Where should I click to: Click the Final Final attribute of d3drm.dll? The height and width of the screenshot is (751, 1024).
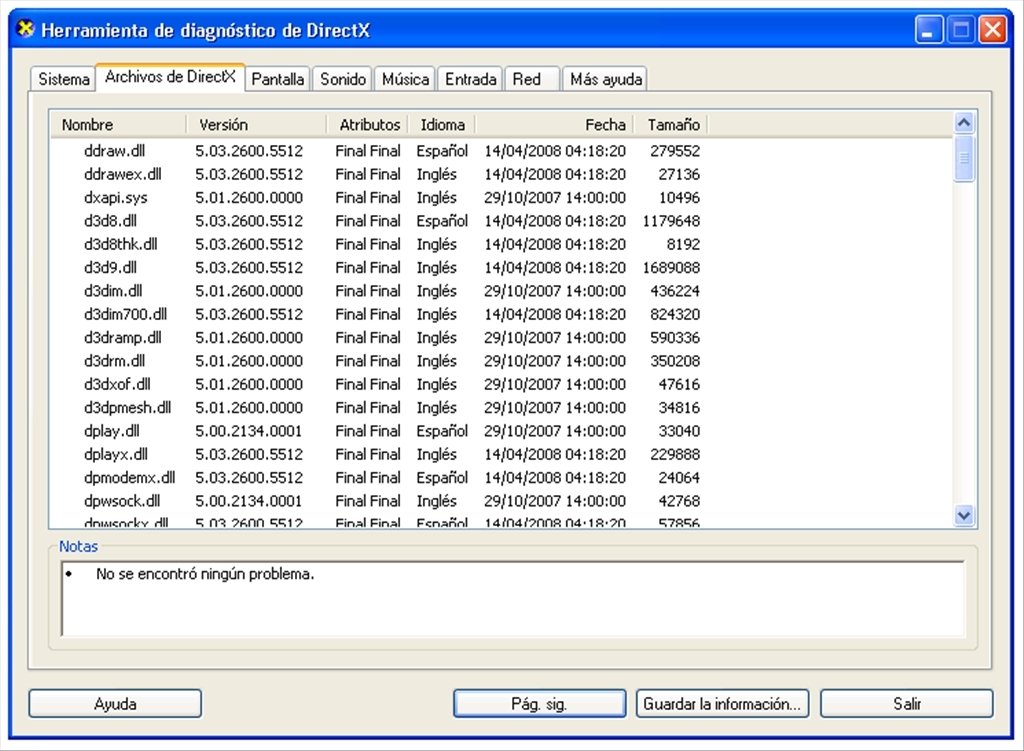(x=368, y=361)
